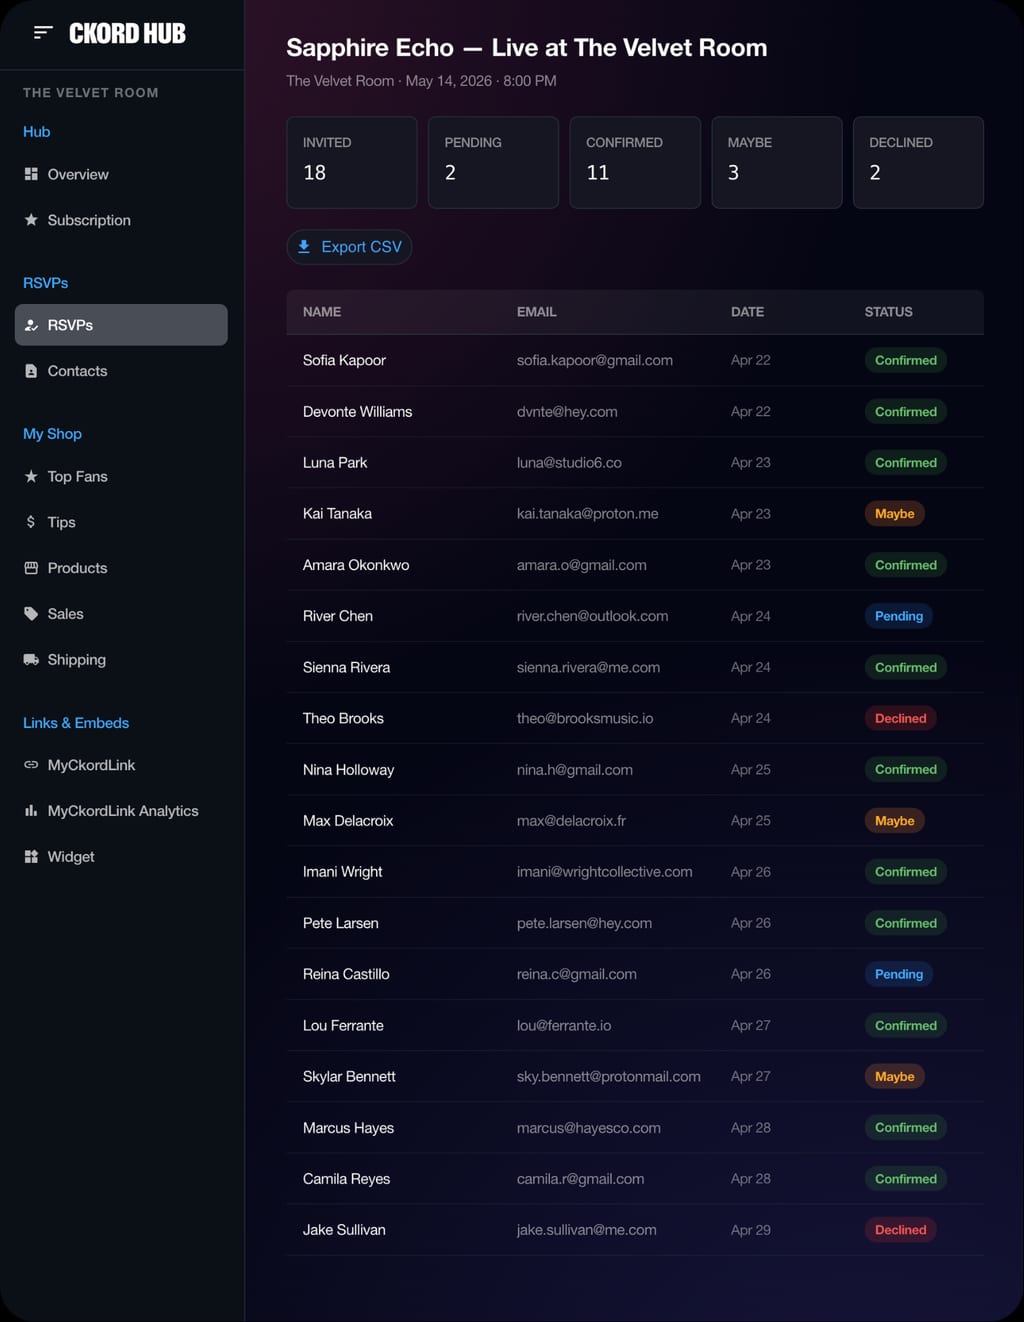Click the Overview grid icon in sidebar
This screenshot has width=1024, height=1322.
[x=31, y=174]
